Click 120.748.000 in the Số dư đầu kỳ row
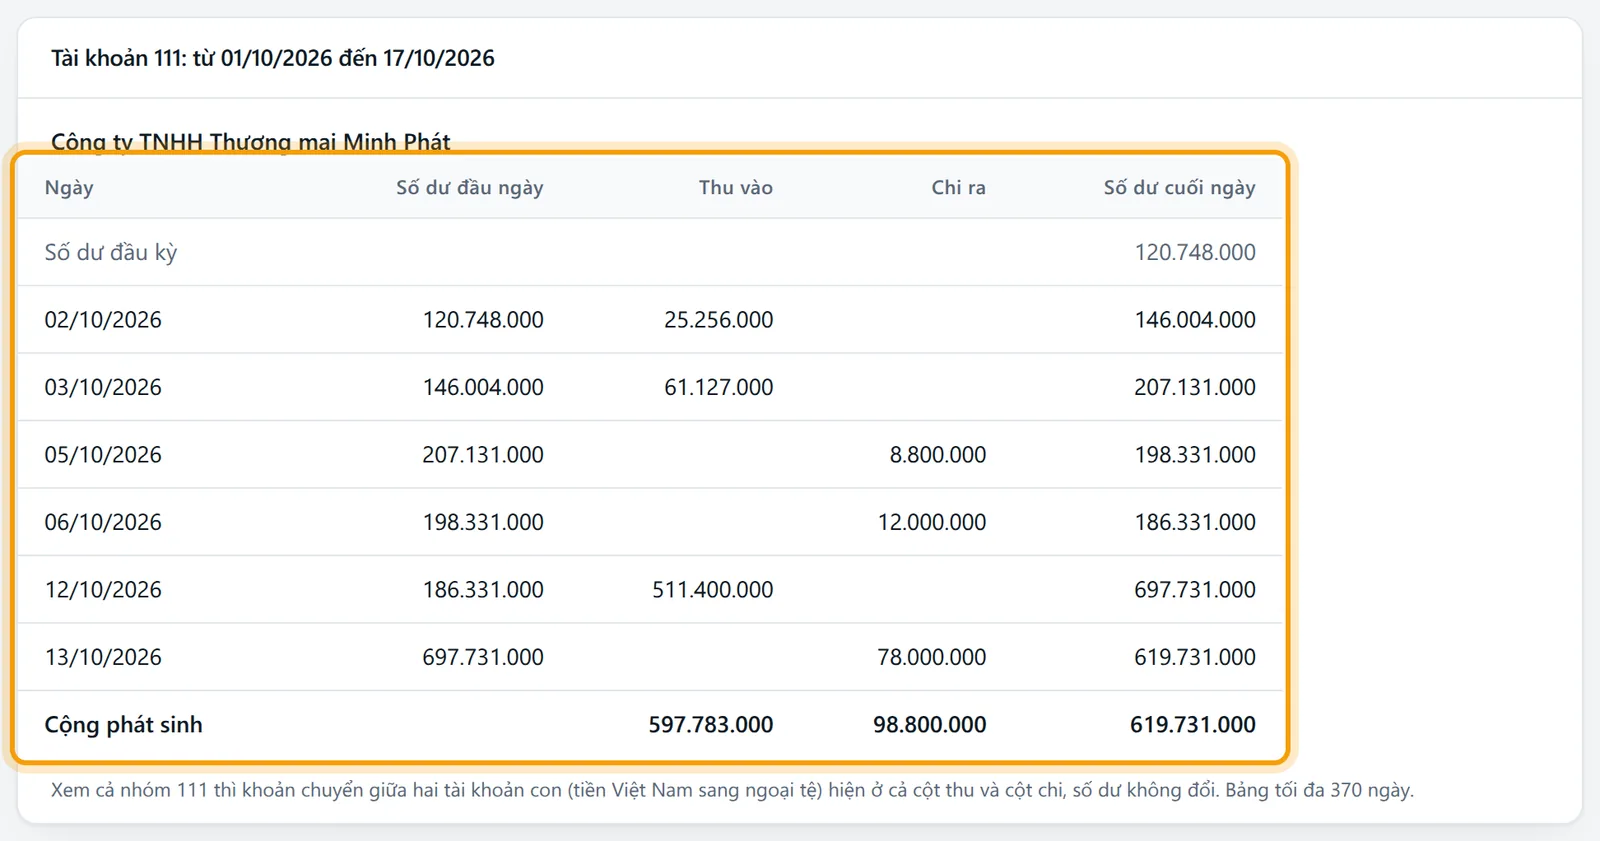1600x841 pixels. point(1195,252)
